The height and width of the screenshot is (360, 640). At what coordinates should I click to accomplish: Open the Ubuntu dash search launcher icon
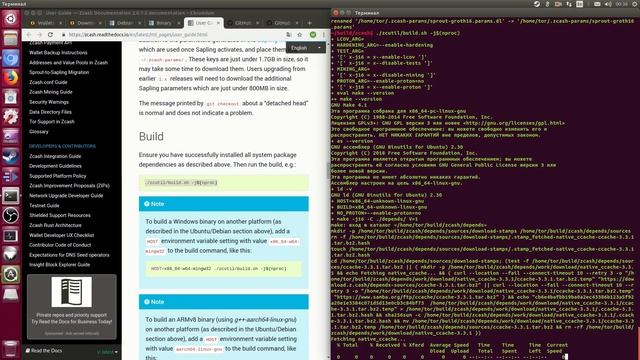11,18
